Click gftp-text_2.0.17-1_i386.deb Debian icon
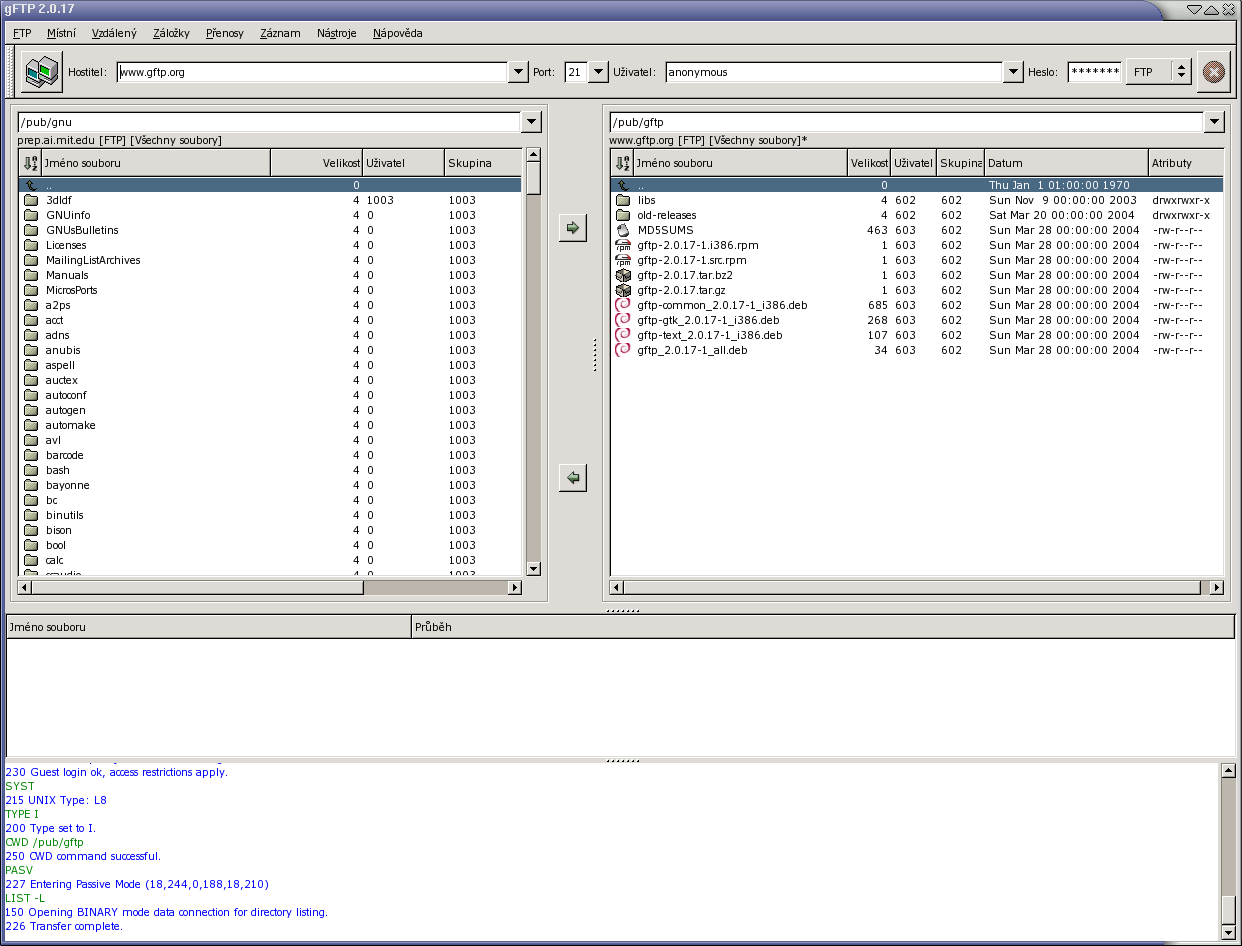This screenshot has width=1242, height=946. pos(623,335)
